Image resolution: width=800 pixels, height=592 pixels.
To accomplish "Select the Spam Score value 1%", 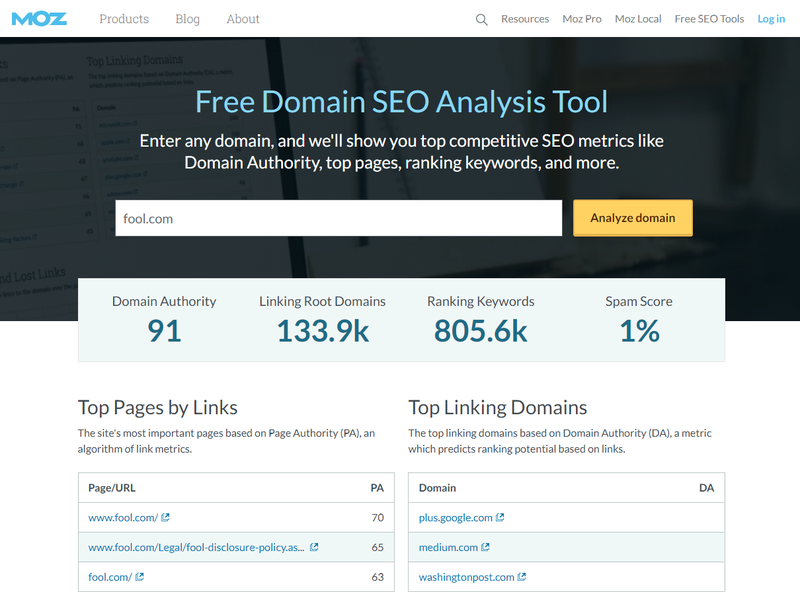I will tap(639, 331).
